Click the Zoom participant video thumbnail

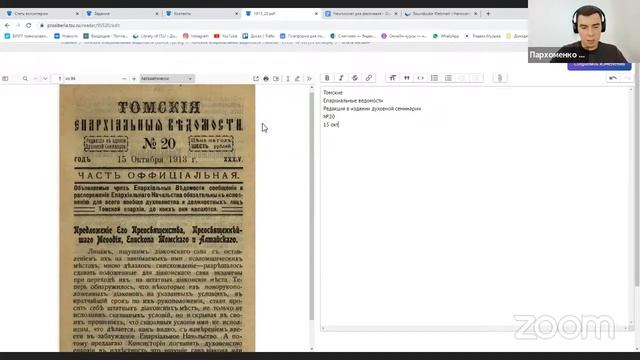(x=584, y=31)
